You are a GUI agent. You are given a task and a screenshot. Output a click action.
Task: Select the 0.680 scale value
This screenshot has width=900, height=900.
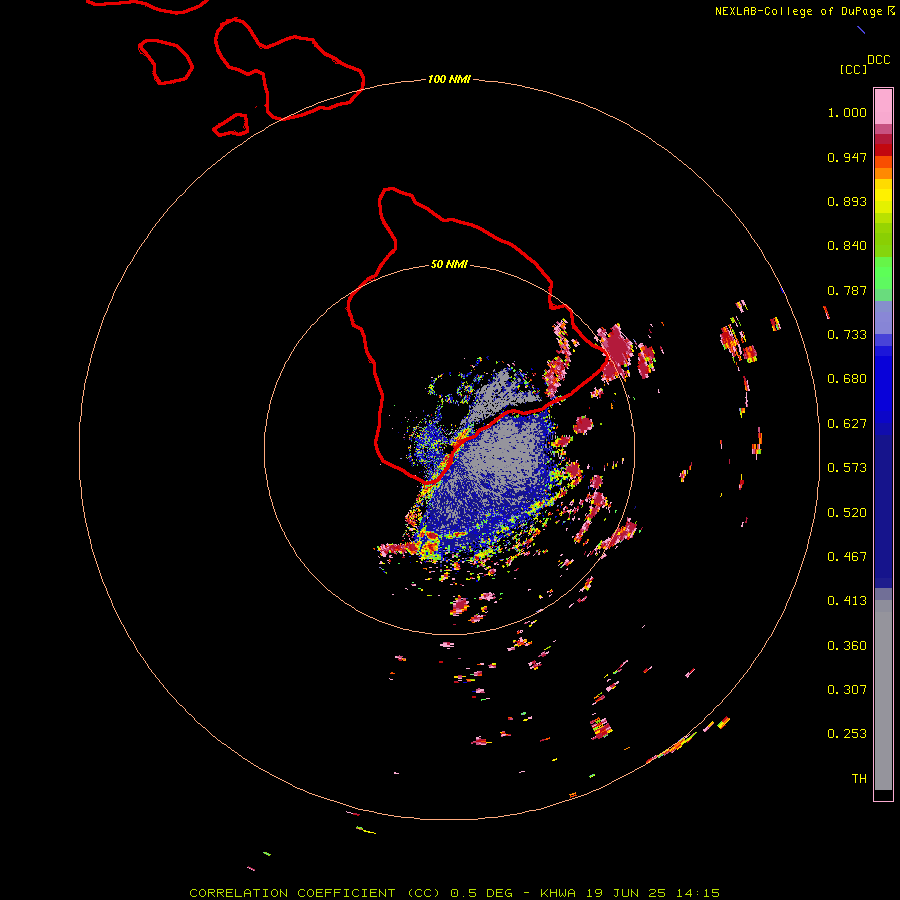pyautogui.click(x=847, y=379)
